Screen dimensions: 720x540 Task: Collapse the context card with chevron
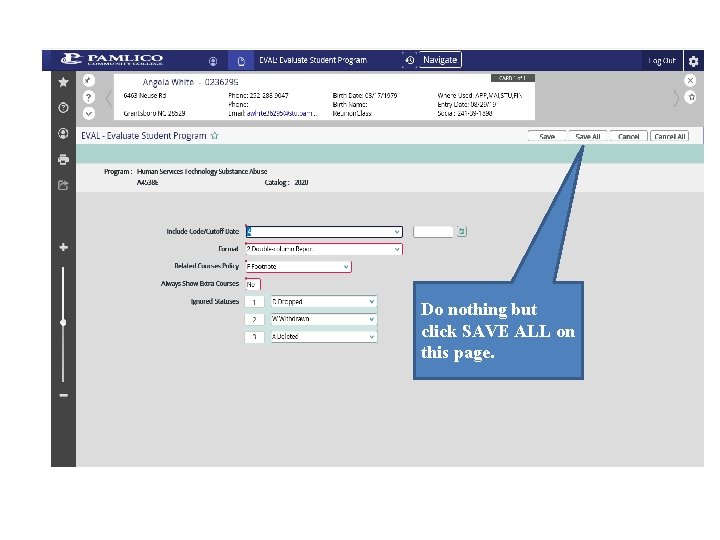pos(88,113)
